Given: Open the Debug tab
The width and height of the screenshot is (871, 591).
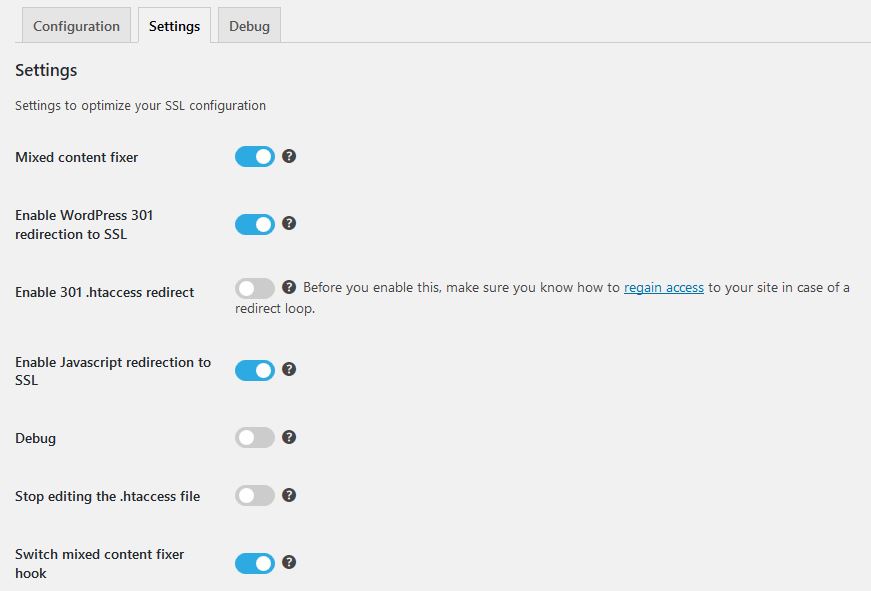Looking at the screenshot, I should pyautogui.click(x=249, y=26).
